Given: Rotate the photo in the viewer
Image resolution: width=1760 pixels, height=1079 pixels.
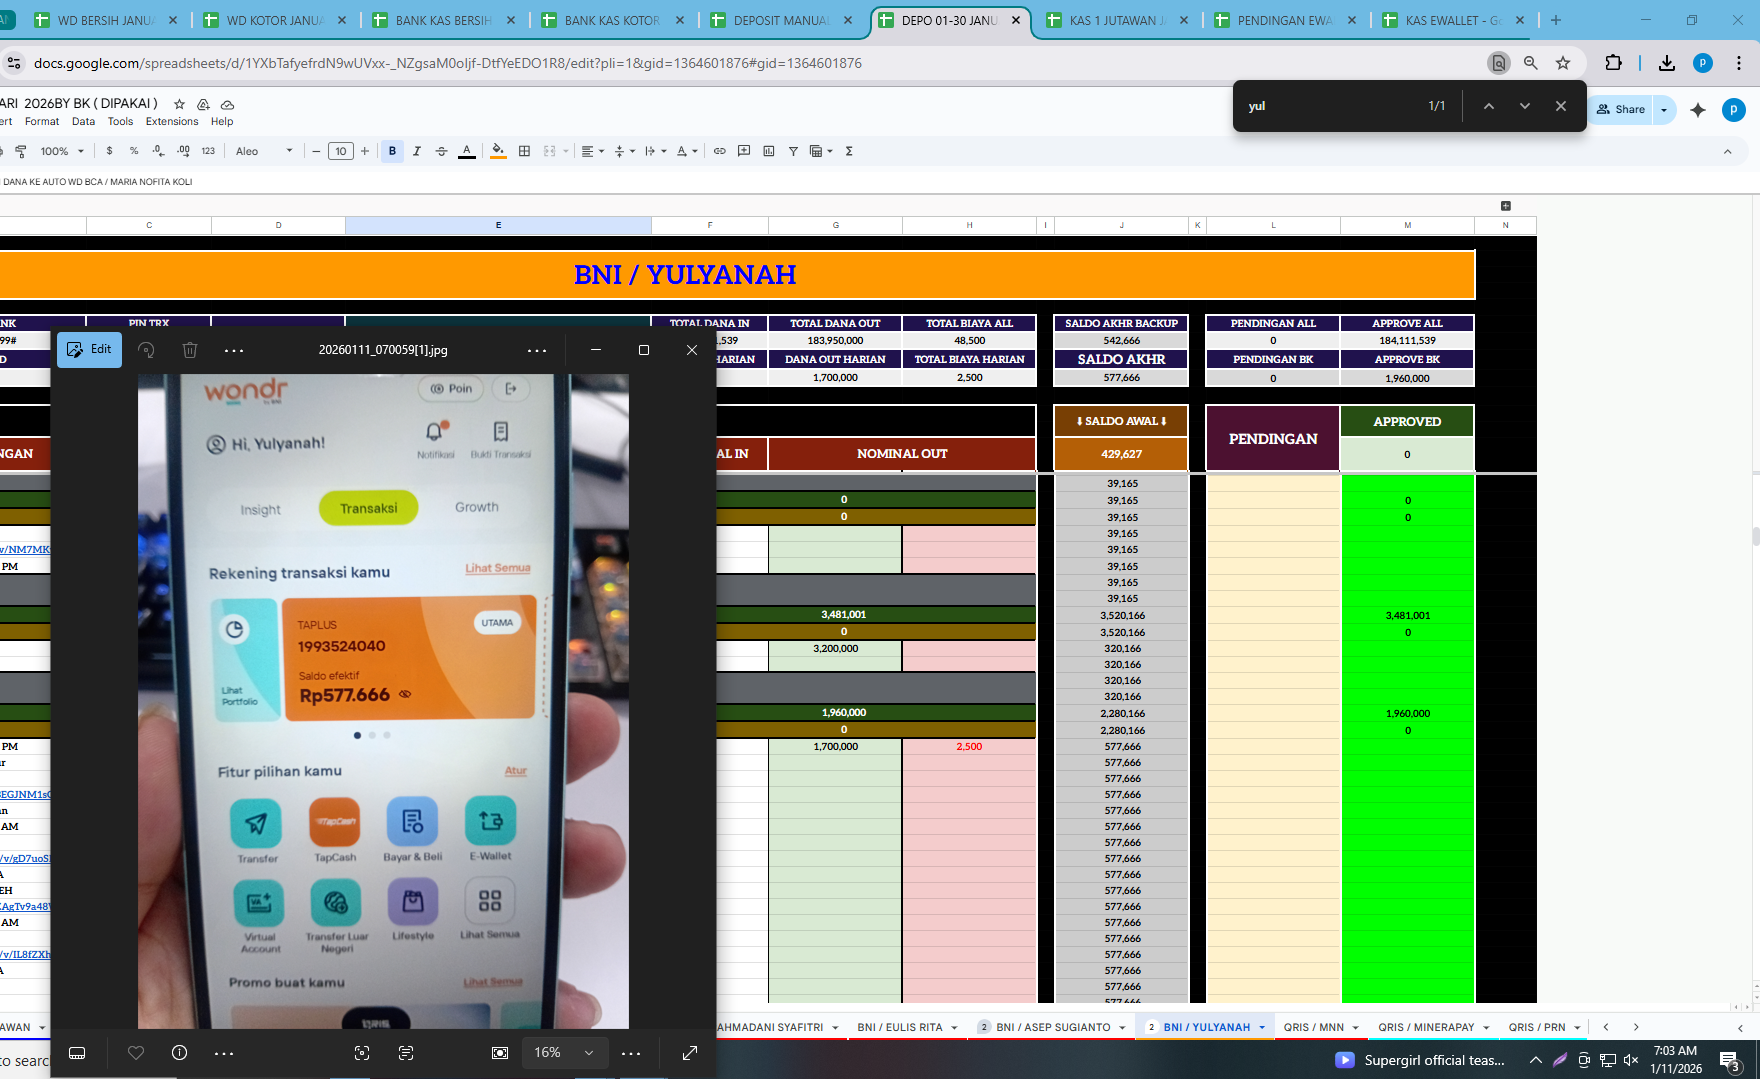Looking at the screenshot, I should pos(146,350).
